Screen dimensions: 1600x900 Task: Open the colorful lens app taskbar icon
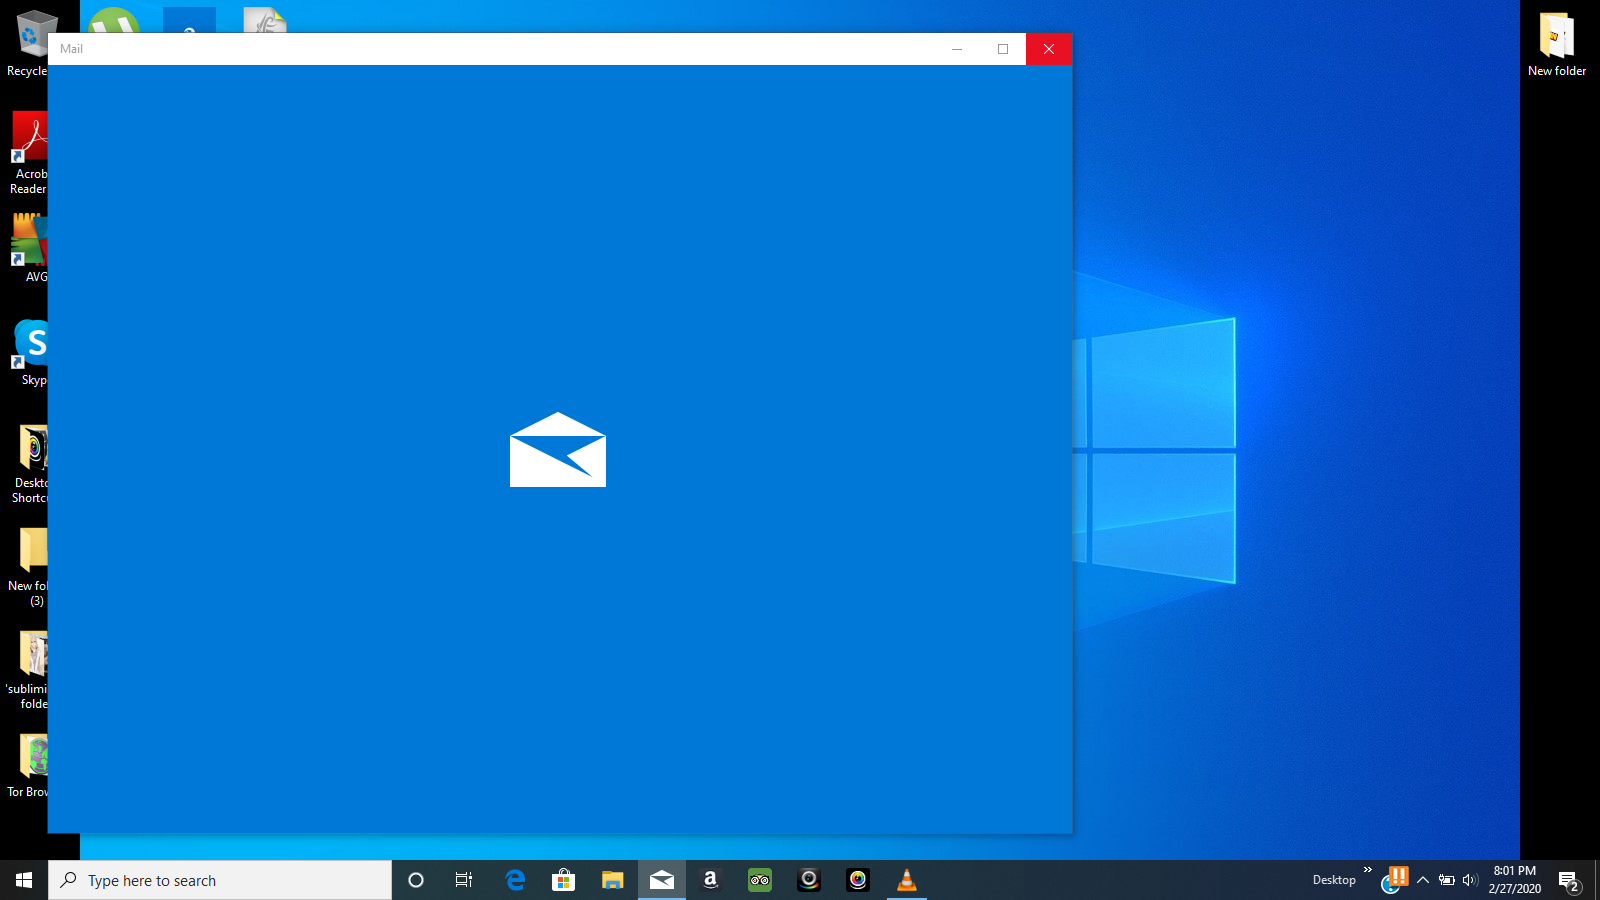[x=858, y=880]
